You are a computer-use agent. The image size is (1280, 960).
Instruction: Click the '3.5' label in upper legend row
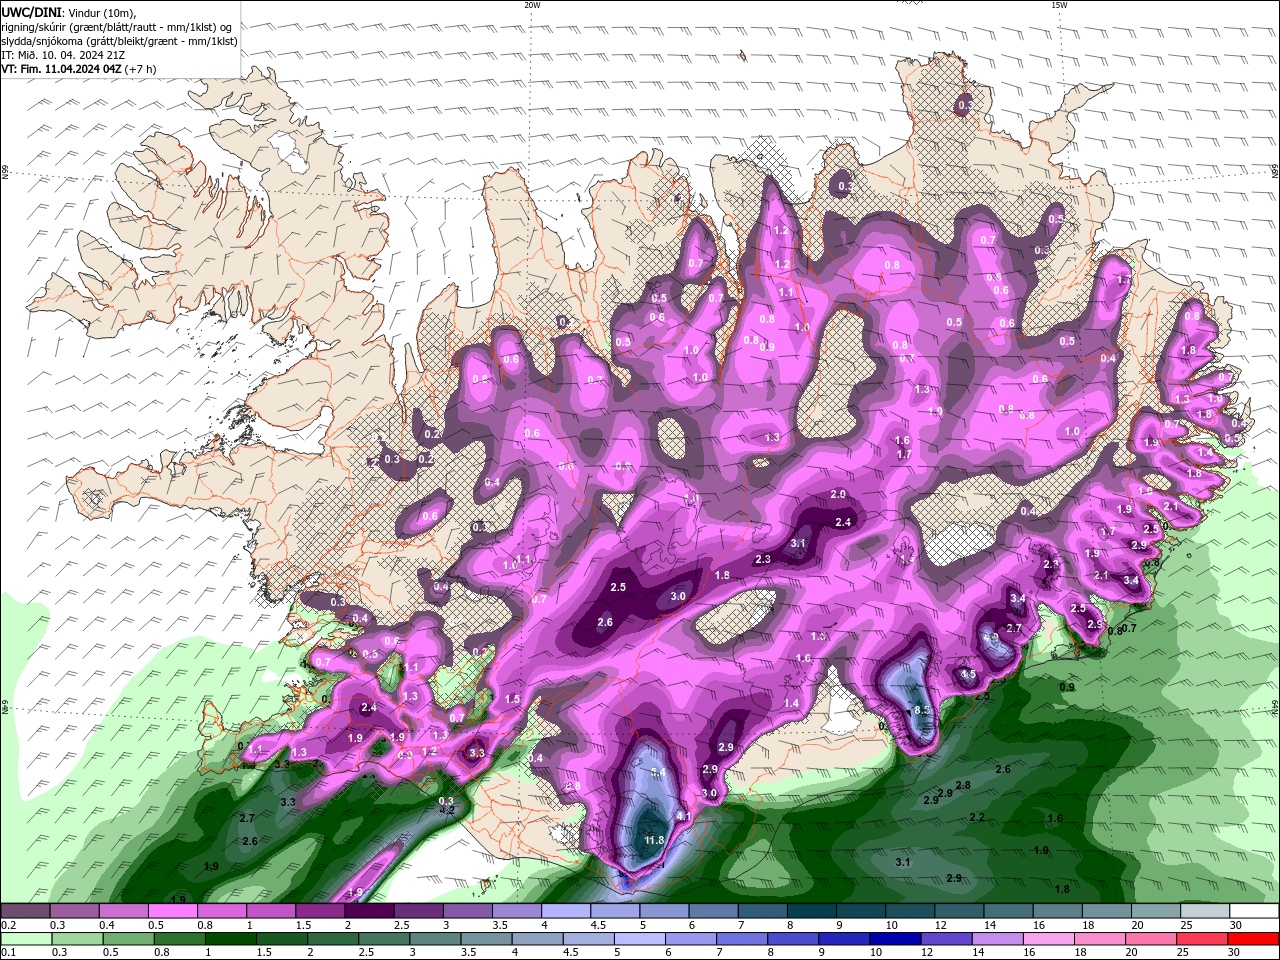point(500,925)
